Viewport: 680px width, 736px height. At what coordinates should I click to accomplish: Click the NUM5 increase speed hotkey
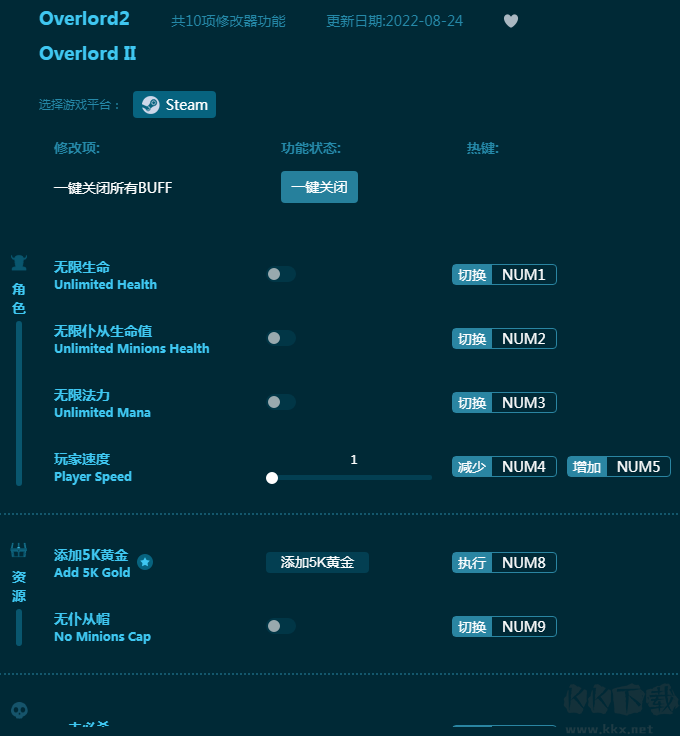click(x=638, y=467)
